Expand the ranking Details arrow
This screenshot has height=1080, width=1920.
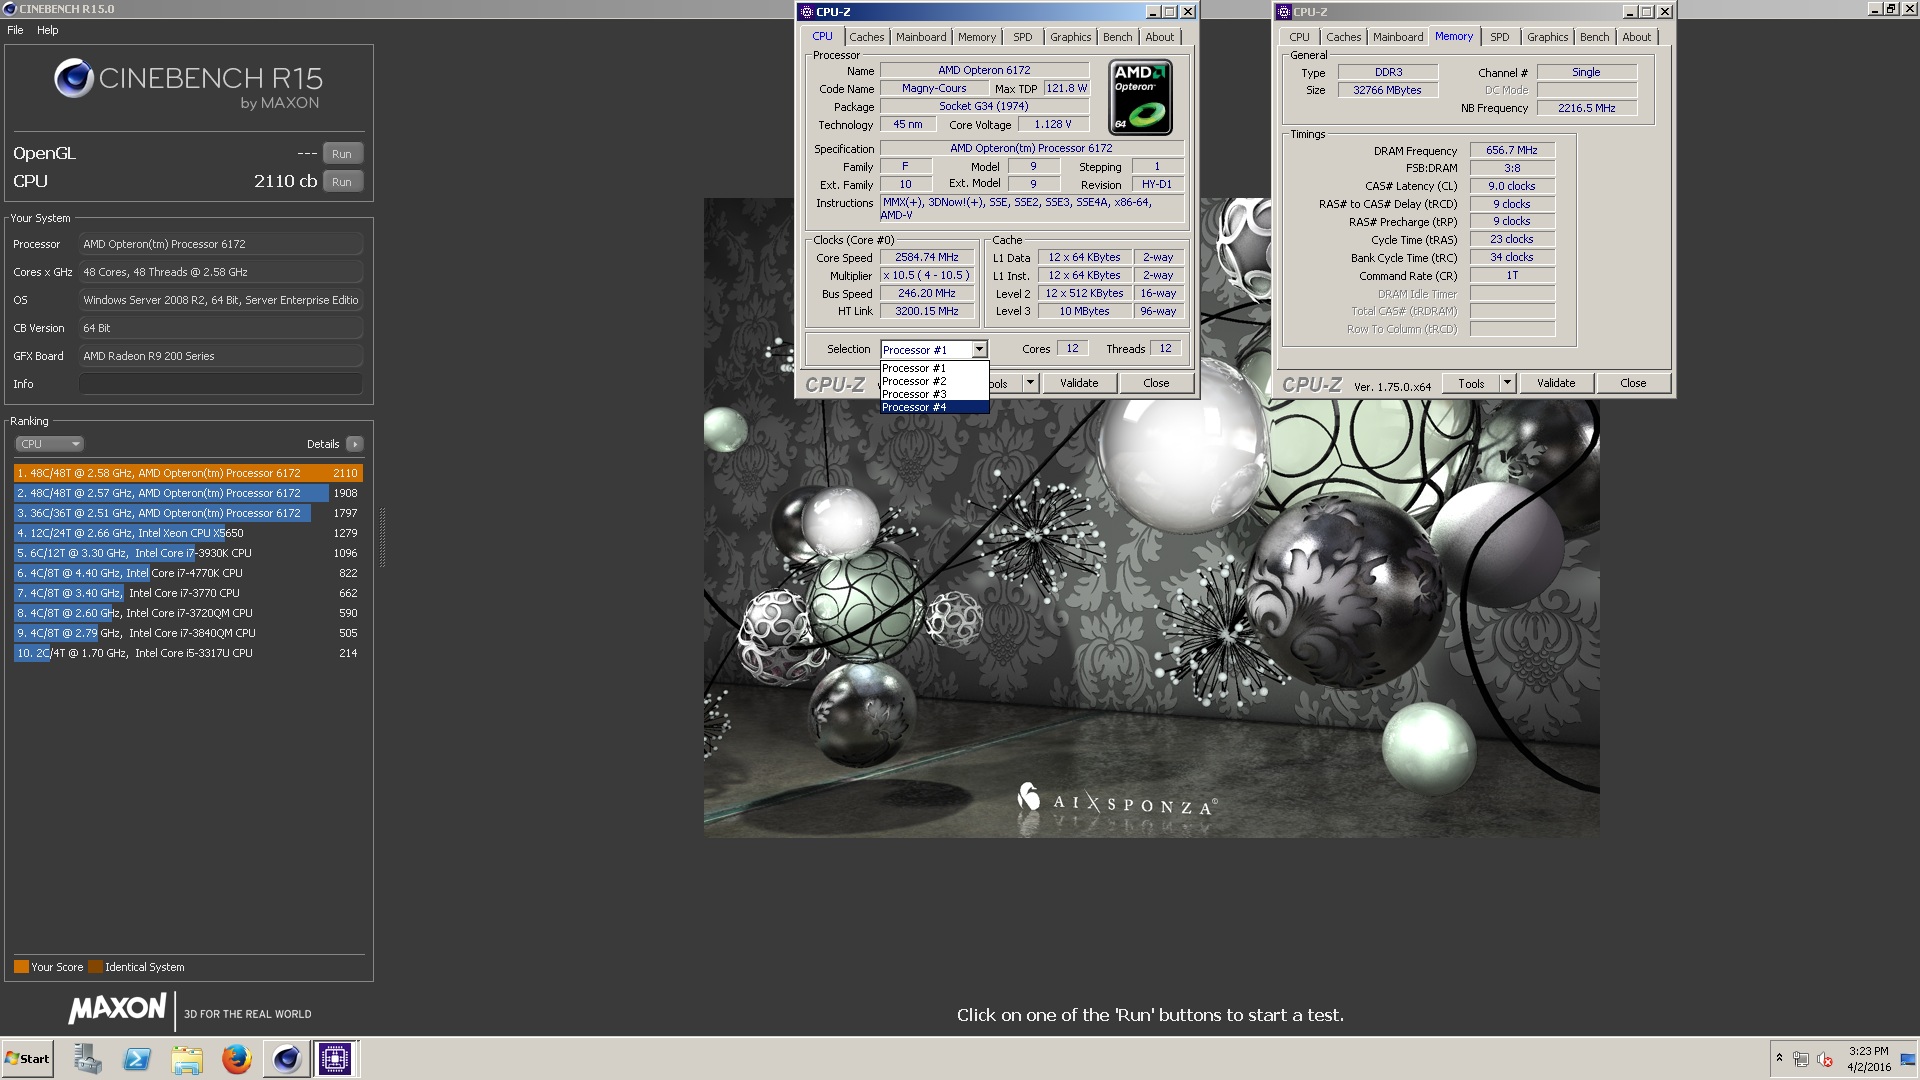coord(355,444)
